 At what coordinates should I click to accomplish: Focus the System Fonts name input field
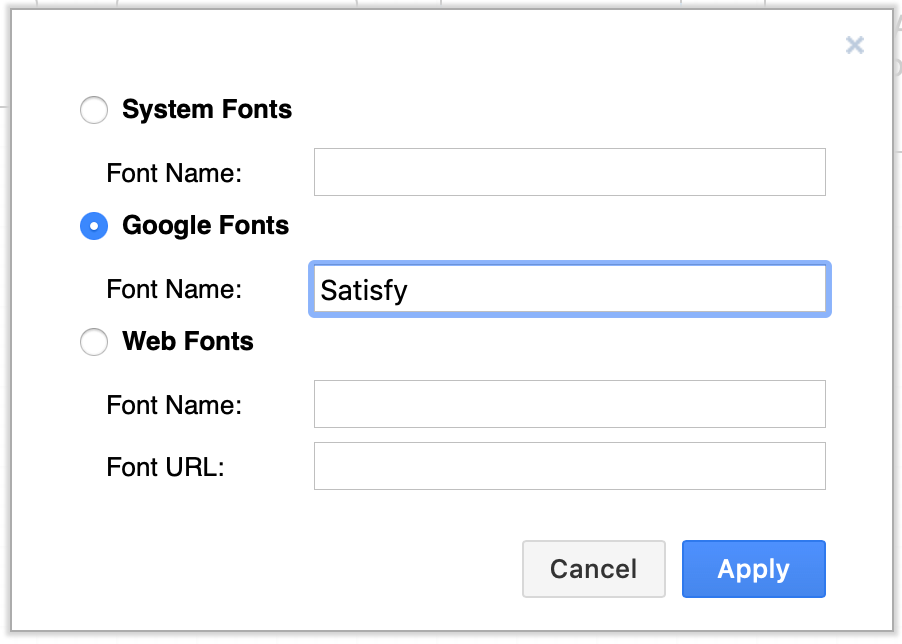point(568,172)
